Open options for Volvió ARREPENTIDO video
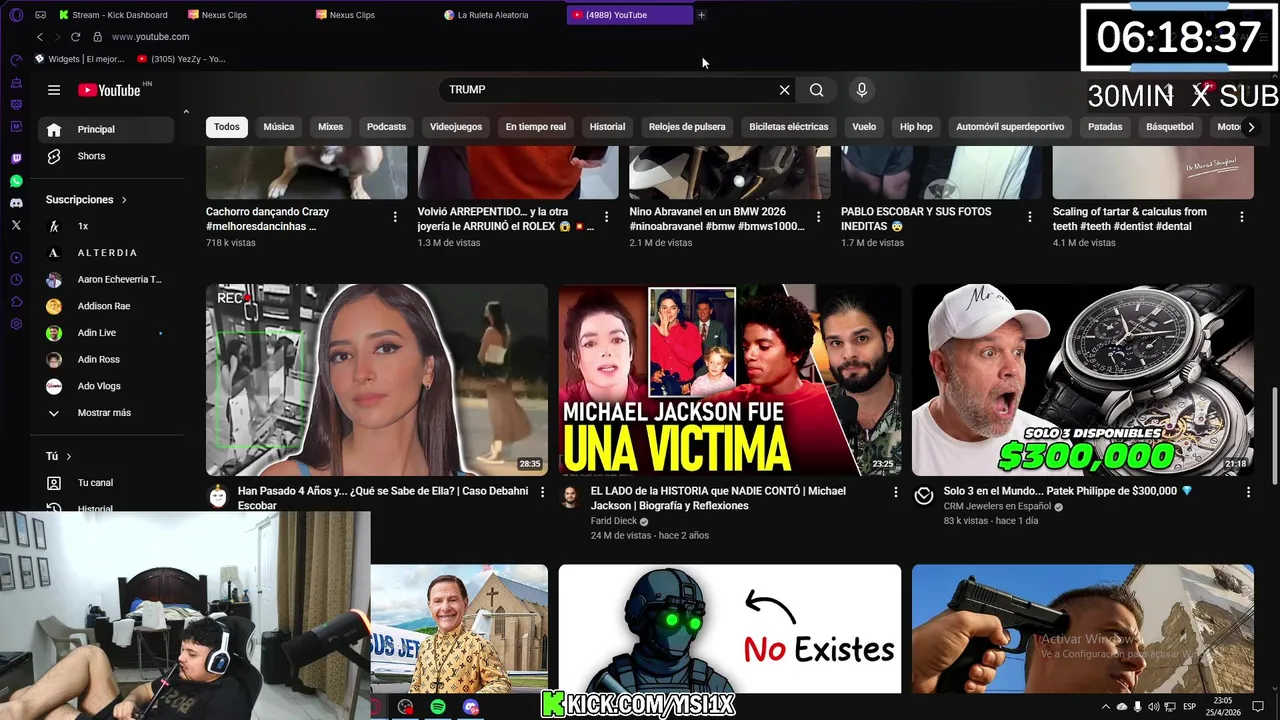The image size is (1280, 720). [x=606, y=217]
